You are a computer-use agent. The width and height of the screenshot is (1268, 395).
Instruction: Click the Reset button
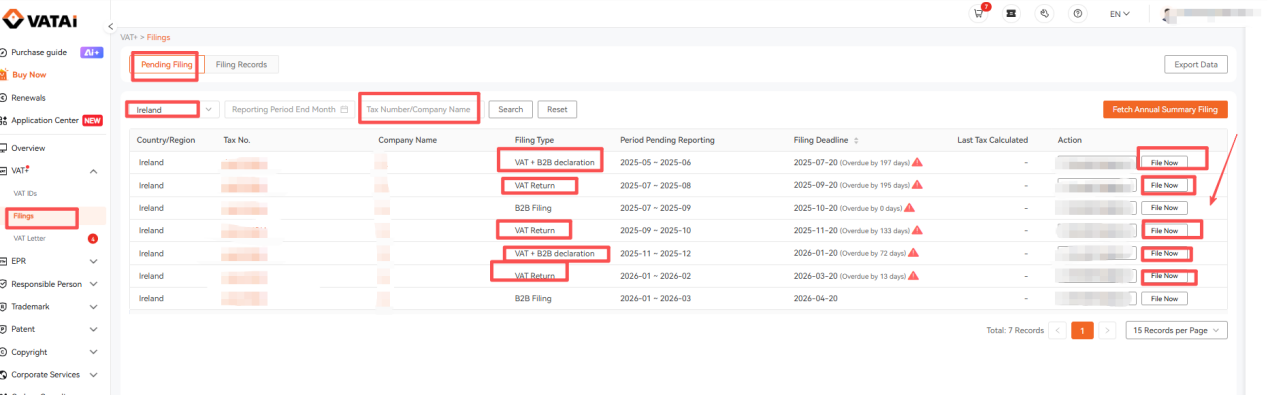point(557,109)
